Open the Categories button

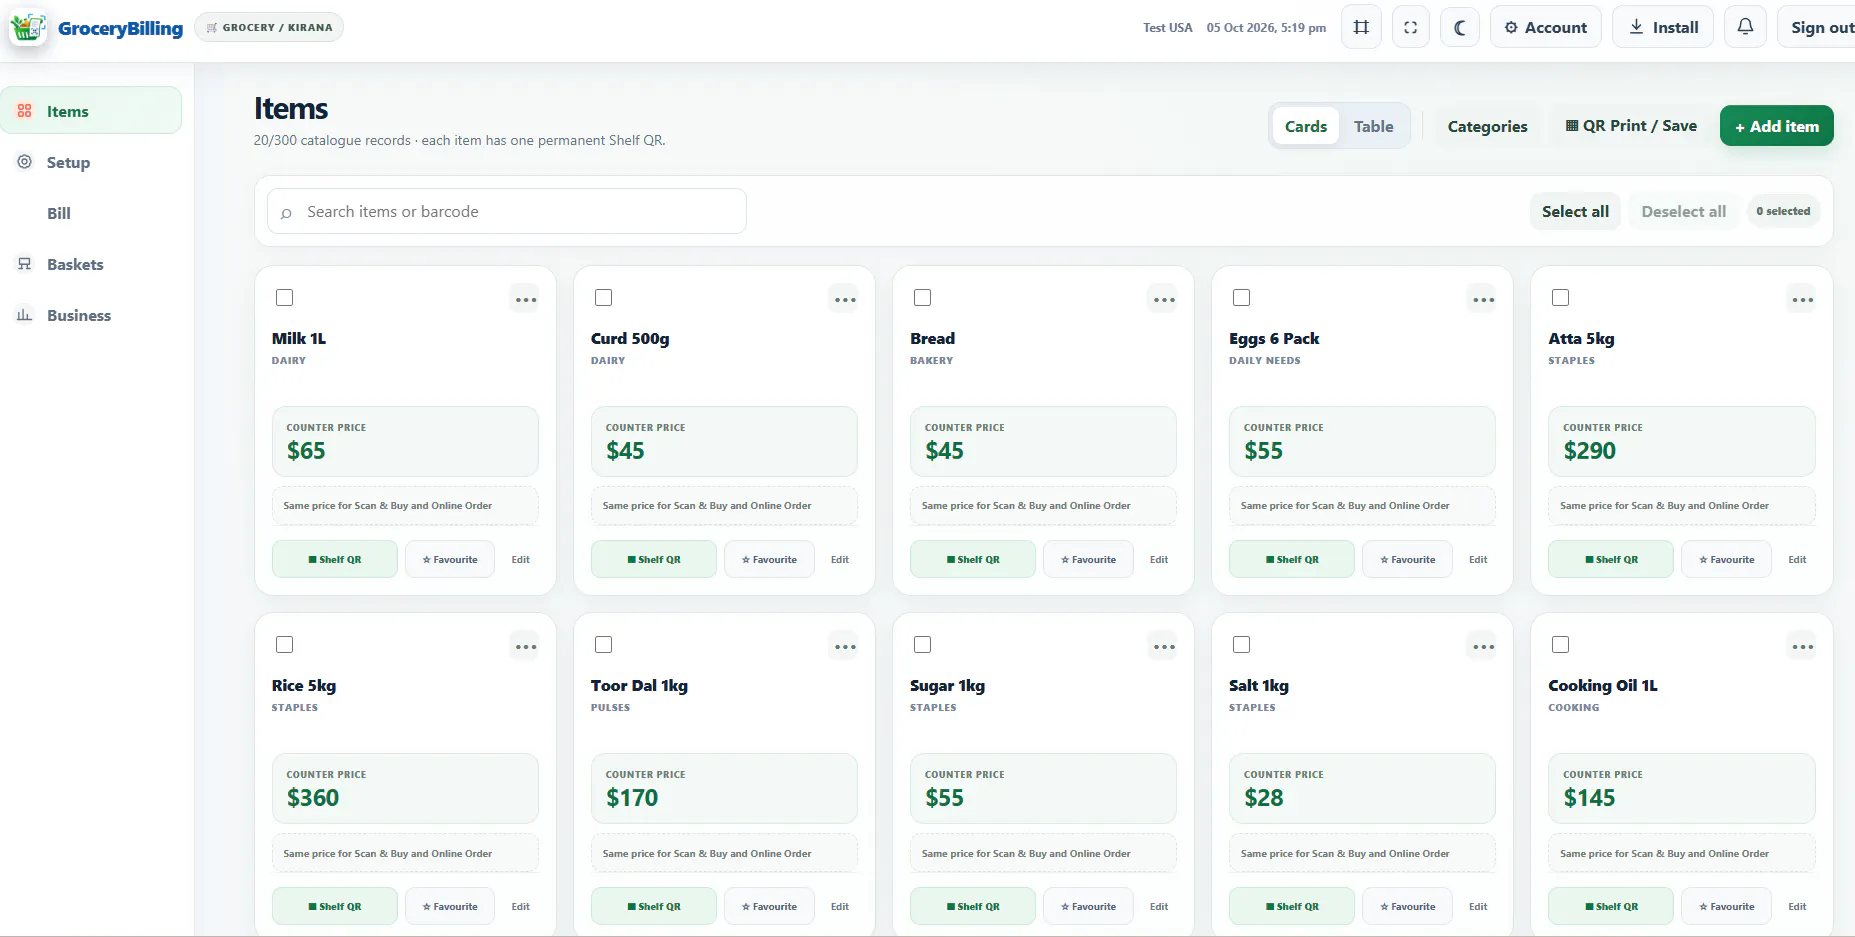[x=1487, y=126]
